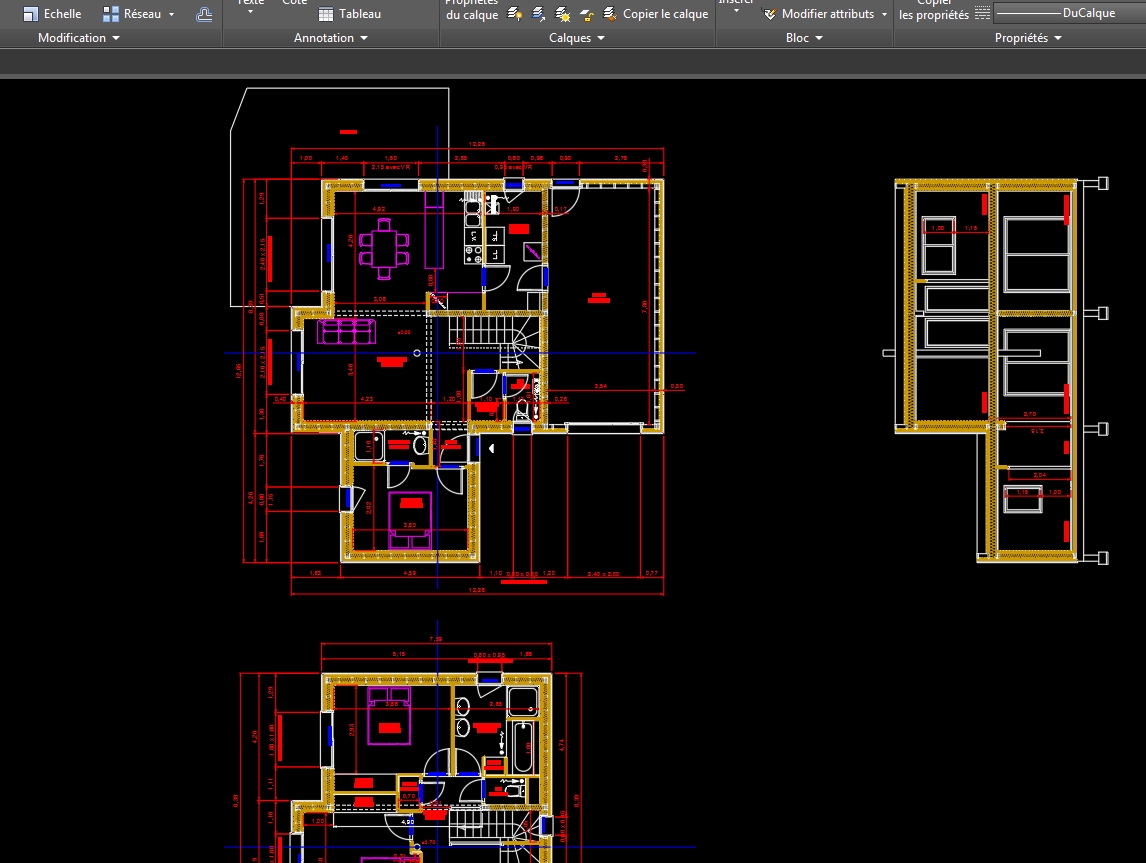Viewport: 1146px width, 863px height.
Task: Click the "5,15" dimension text
Action: [x=399, y=654]
